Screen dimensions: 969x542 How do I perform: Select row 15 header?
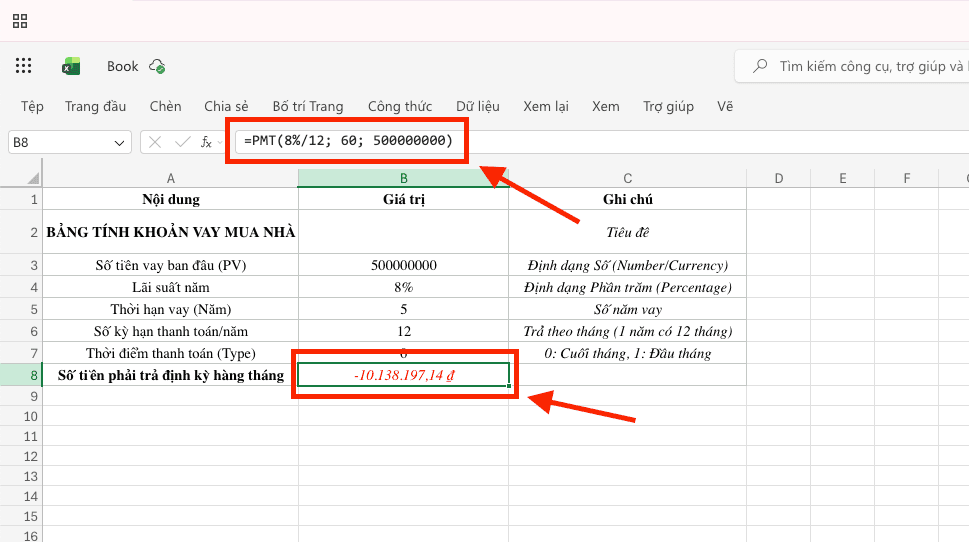[x=21, y=516]
